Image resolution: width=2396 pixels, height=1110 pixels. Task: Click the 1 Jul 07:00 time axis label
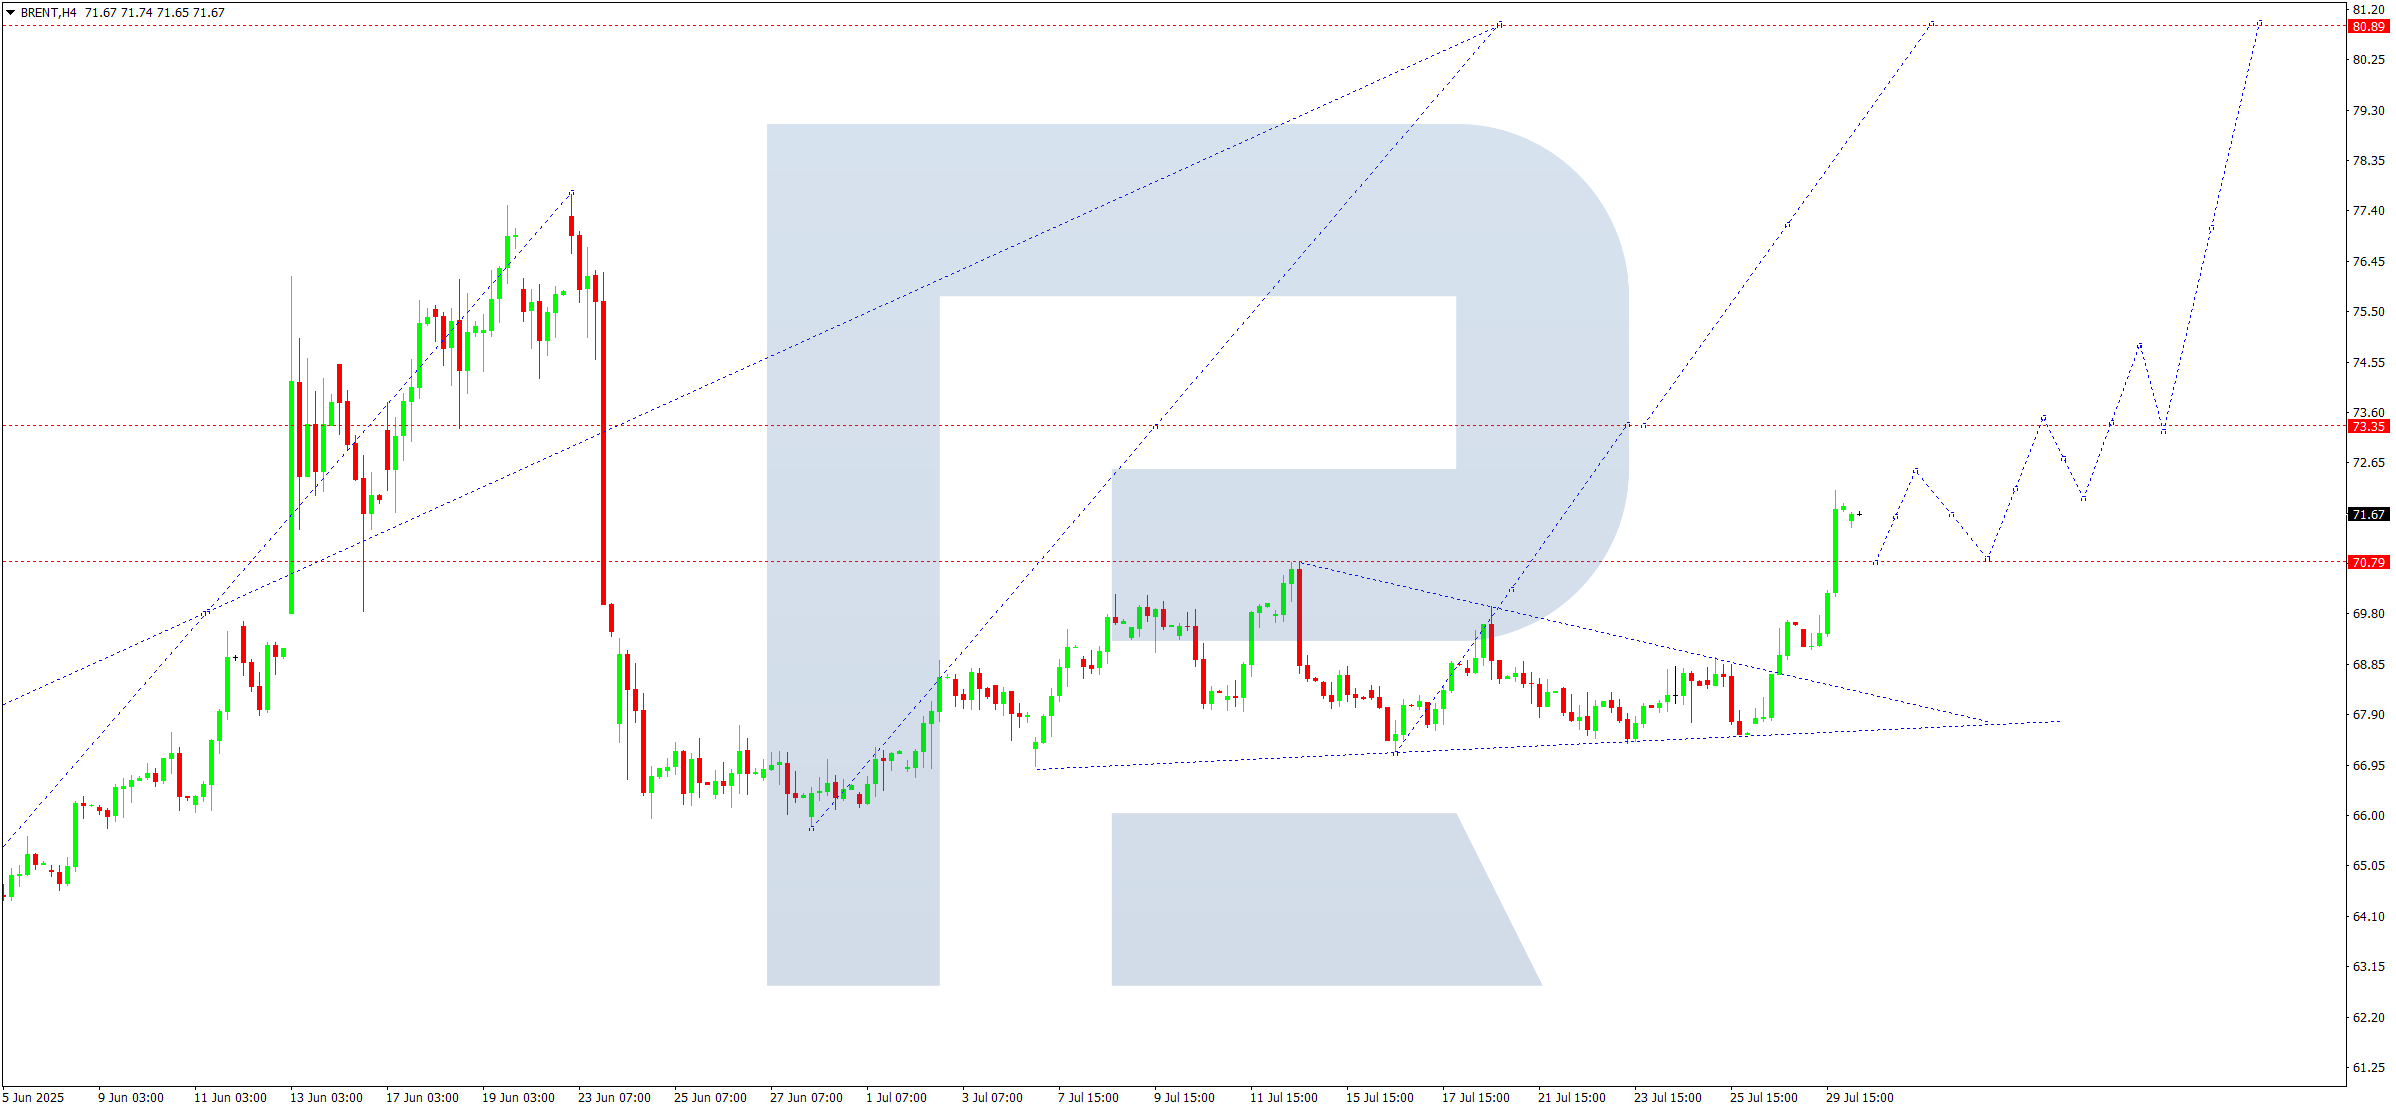pos(896,1098)
